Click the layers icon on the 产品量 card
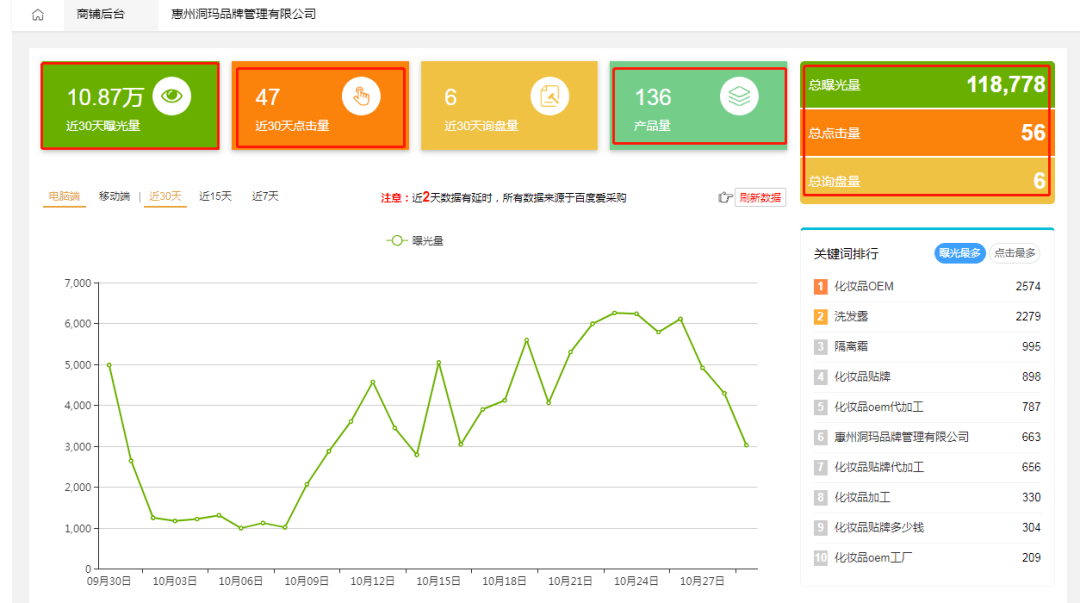This screenshot has height=603, width=1080. point(739,96)
